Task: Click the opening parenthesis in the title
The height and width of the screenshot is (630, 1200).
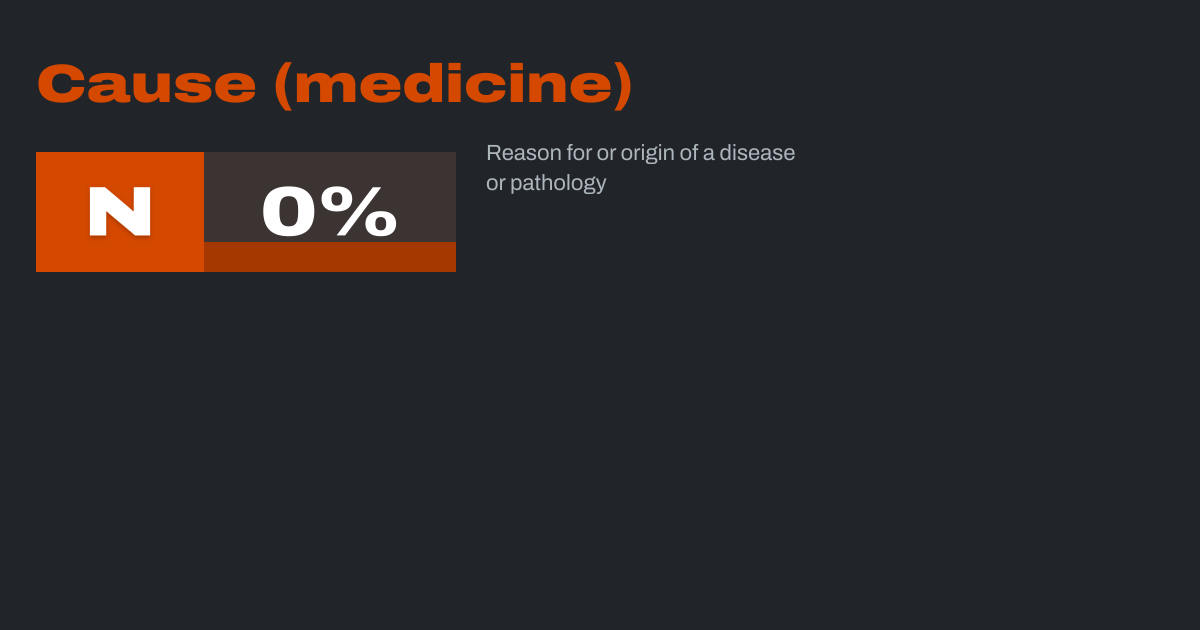Action: click(281, 84)
